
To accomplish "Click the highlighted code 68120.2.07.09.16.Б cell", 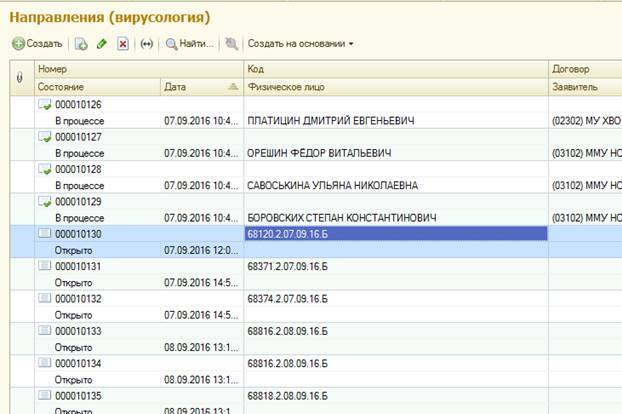I will [396, 233].
